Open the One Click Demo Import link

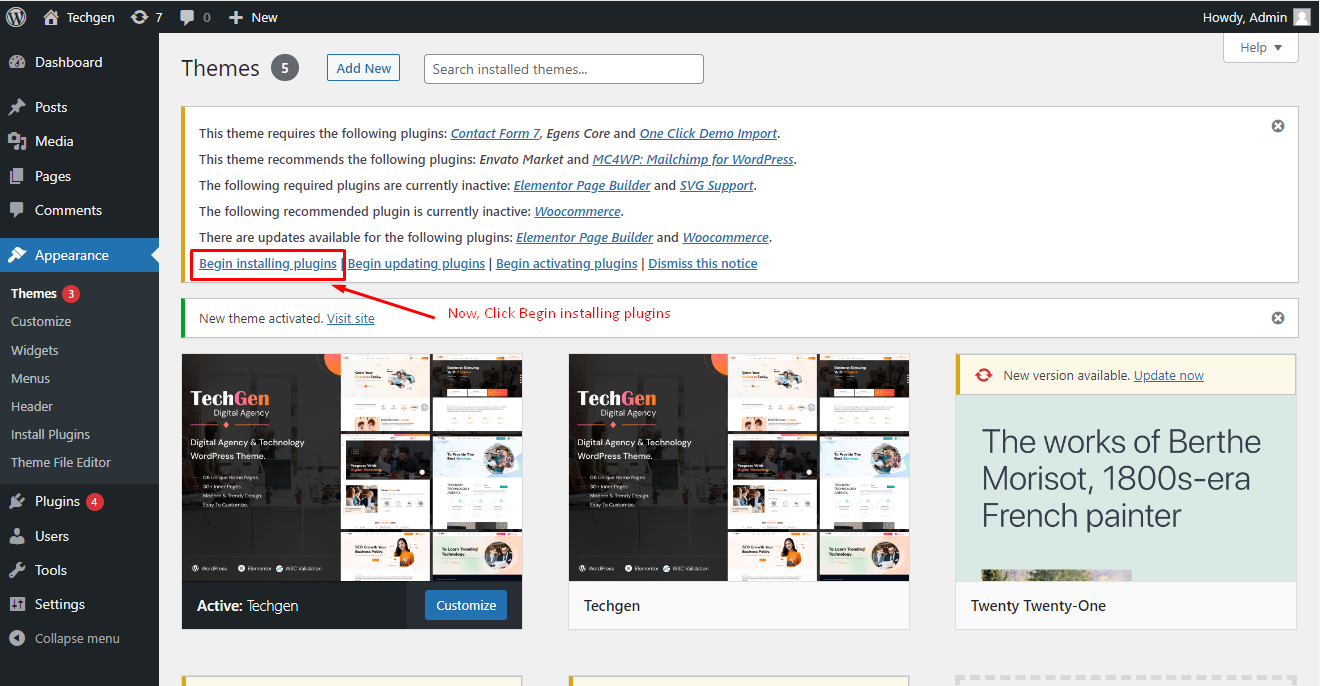tap(708, 133)
